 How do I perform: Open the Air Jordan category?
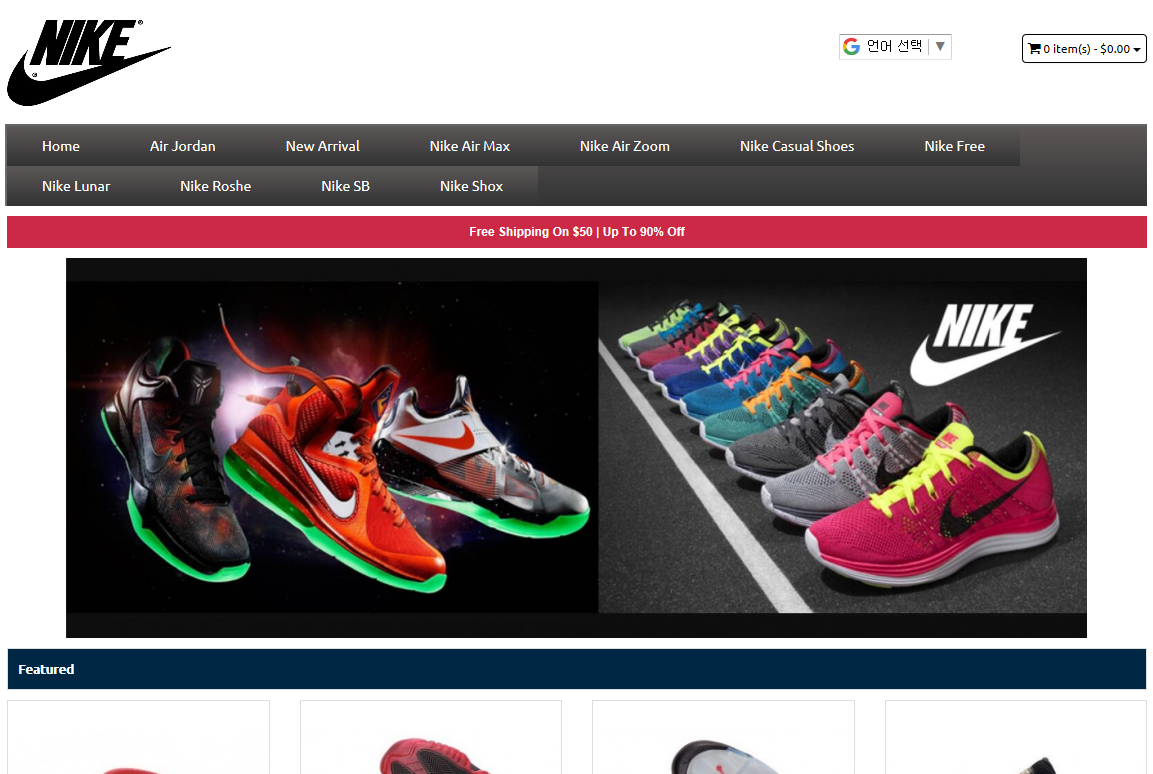pyautogui.click(x=182, y=146)
